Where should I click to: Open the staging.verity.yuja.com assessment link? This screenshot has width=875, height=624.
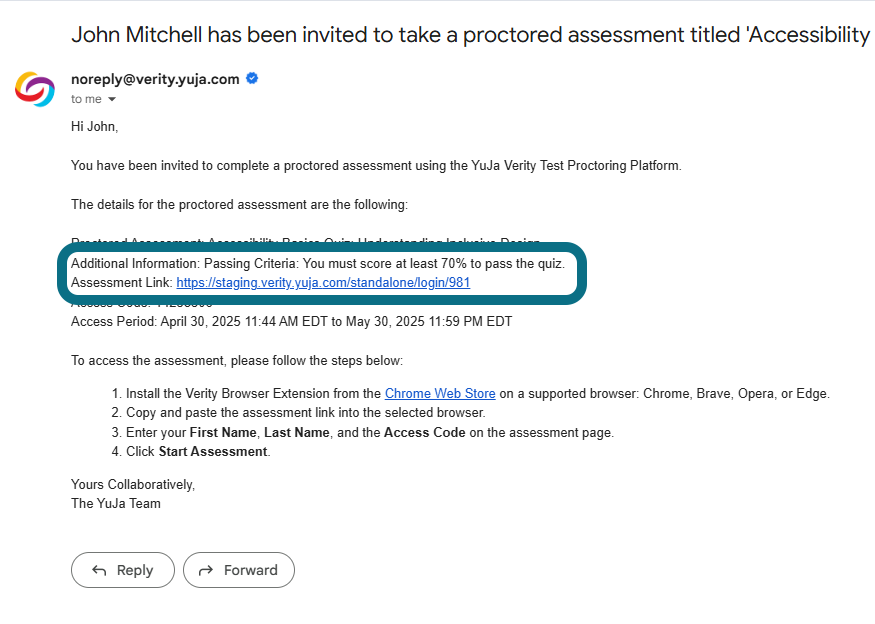click(323, 282)
